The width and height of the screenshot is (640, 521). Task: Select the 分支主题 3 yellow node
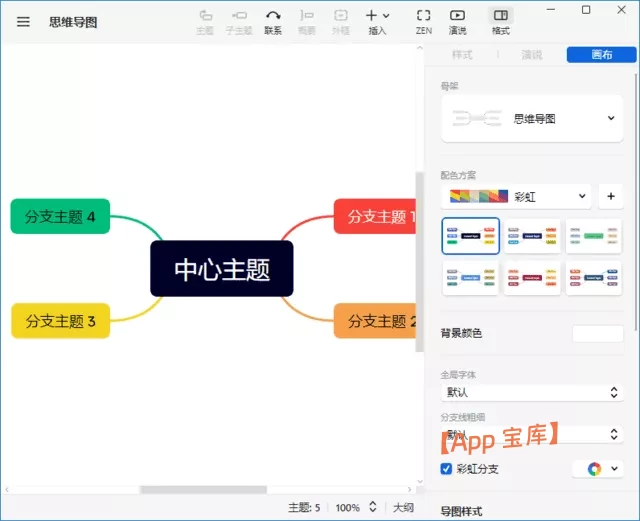pyautogui.click(x=60, y=321)
